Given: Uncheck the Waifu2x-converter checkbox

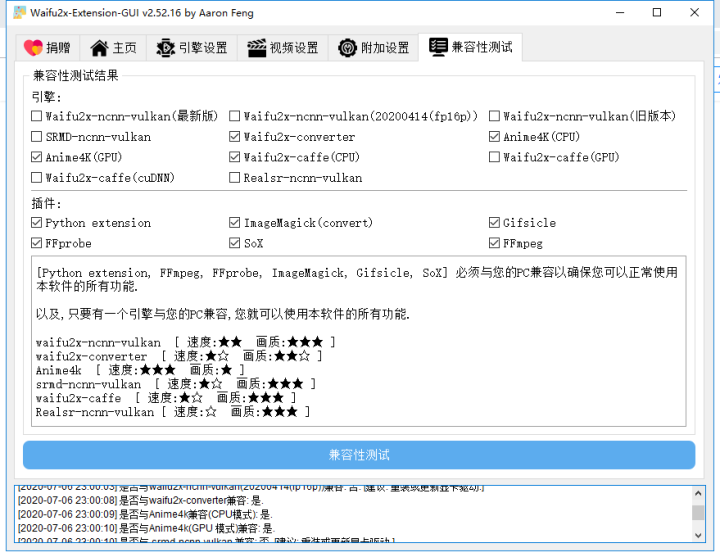Looking at the screenshot, I should 234,136.
